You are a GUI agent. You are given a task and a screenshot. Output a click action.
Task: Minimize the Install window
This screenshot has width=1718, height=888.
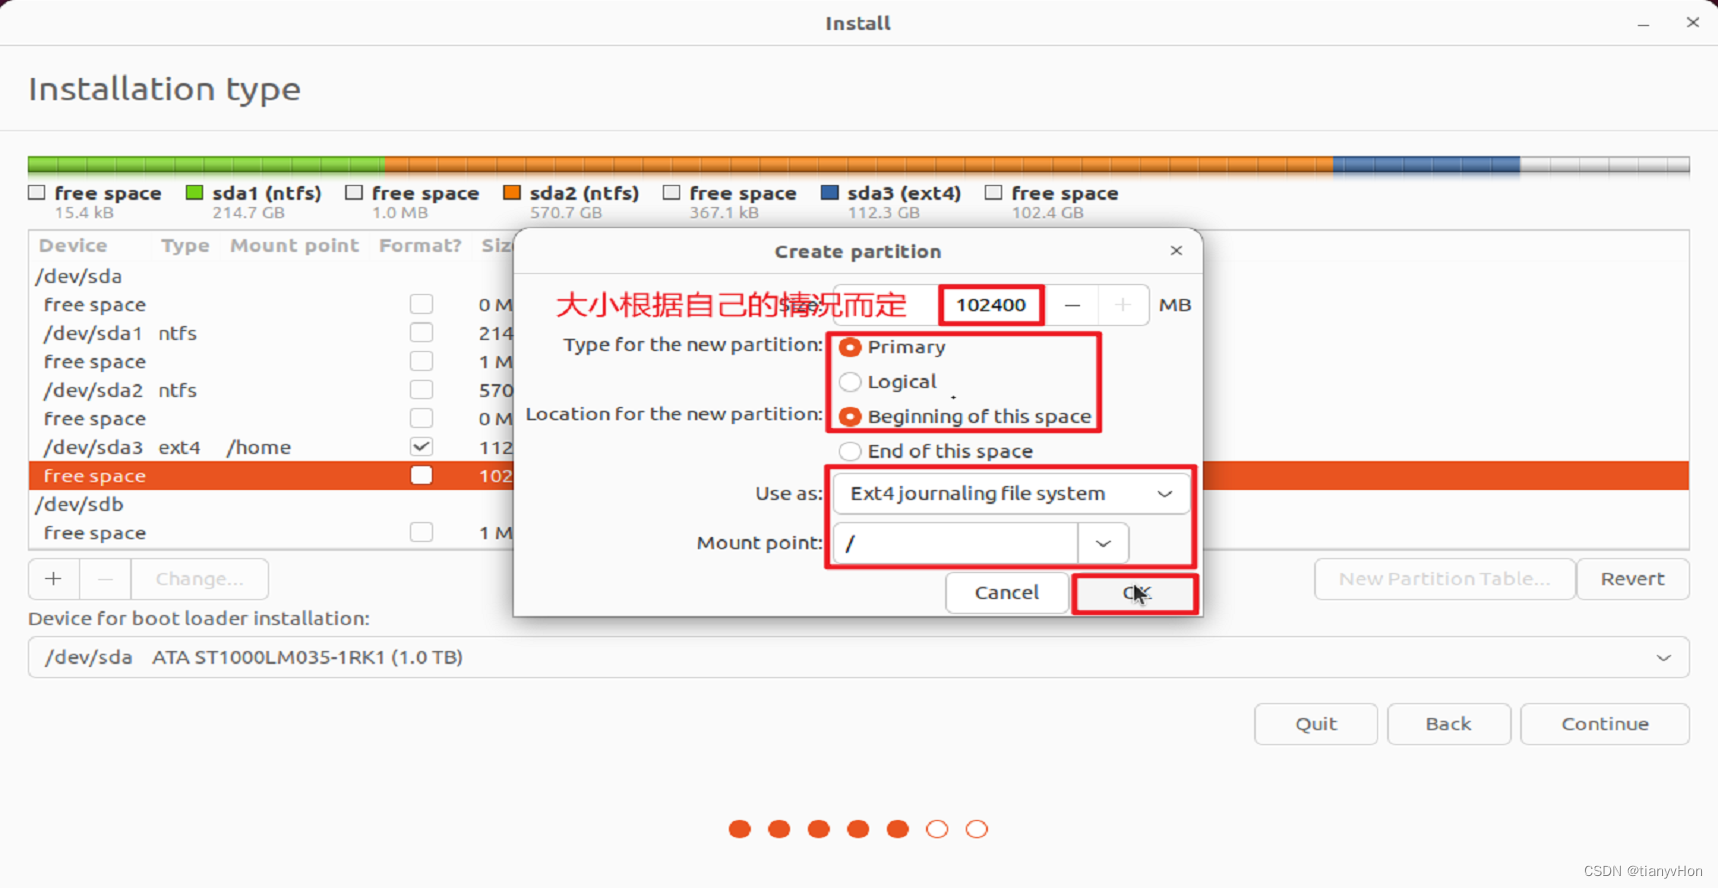point(1643,23)
